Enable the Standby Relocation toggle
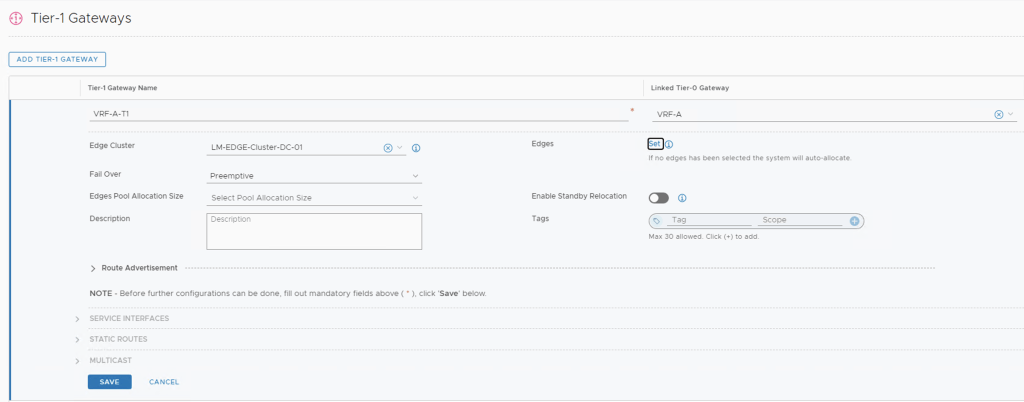This screenshot has height=402, width=1024. point(658,198)
